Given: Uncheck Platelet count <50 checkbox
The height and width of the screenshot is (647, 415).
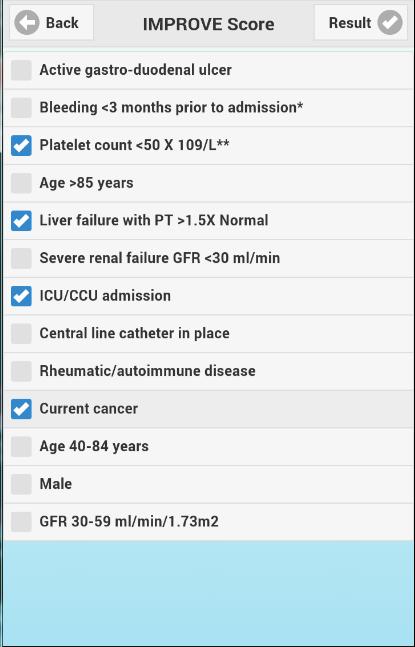Looking at the screenshot, I should (21, 145).
